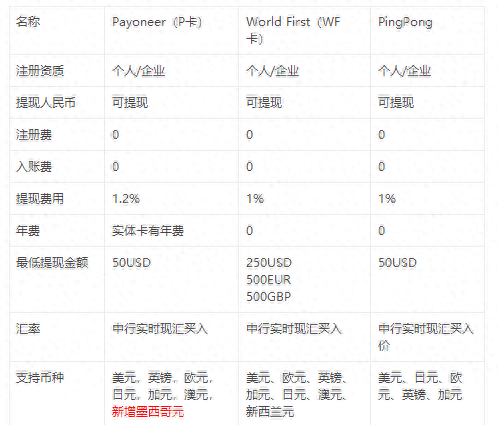Viewport: 498px width, 425px height.
Task: Click Payoneer's '0' in 入账费 row
Action: pos(115,167)
